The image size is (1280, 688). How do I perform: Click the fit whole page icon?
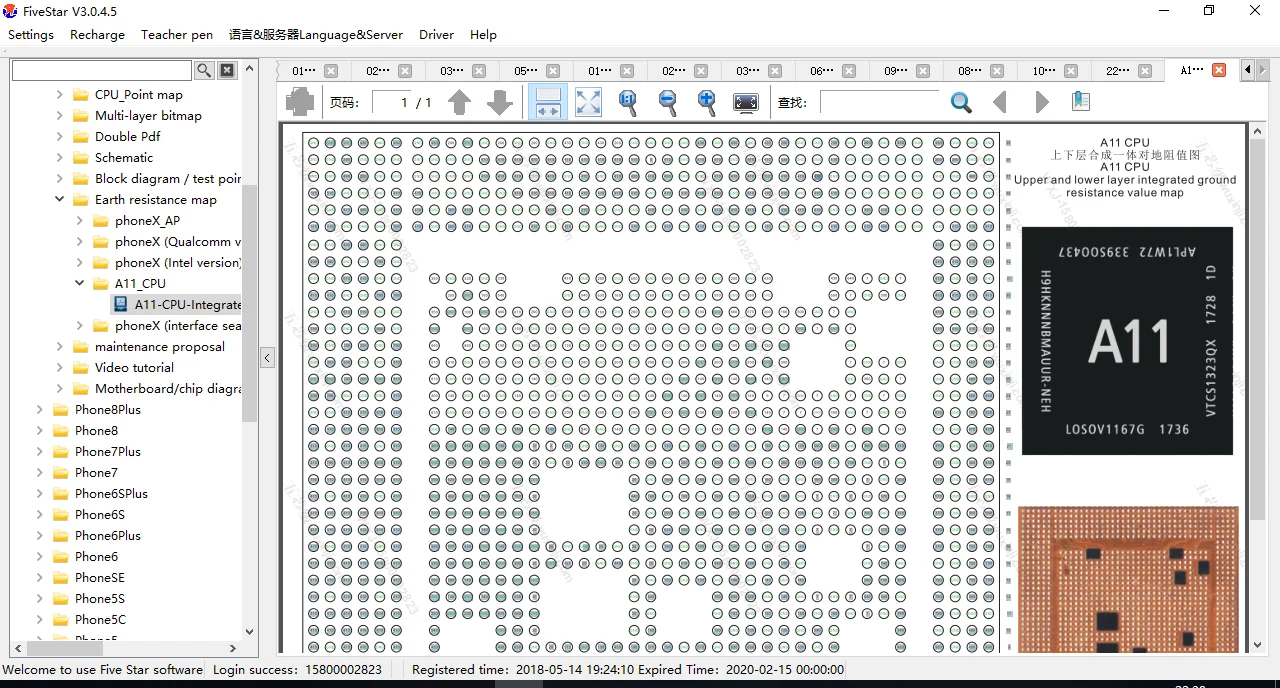[x=588, y=102]
